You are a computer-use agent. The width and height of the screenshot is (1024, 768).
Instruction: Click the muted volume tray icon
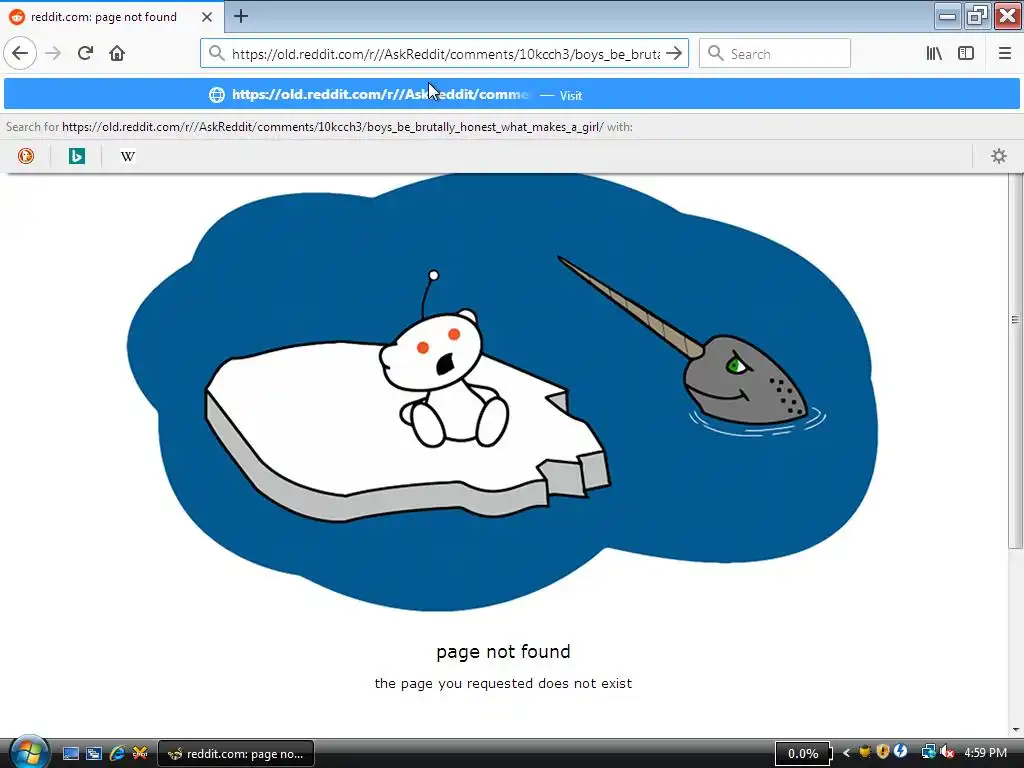coord(947,752)
